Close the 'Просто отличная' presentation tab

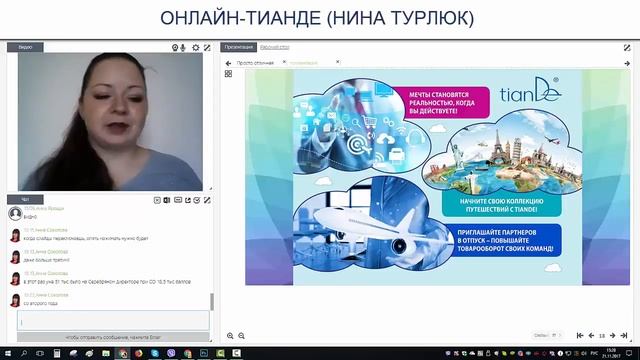pyautogui.click(x=284, y=62)
